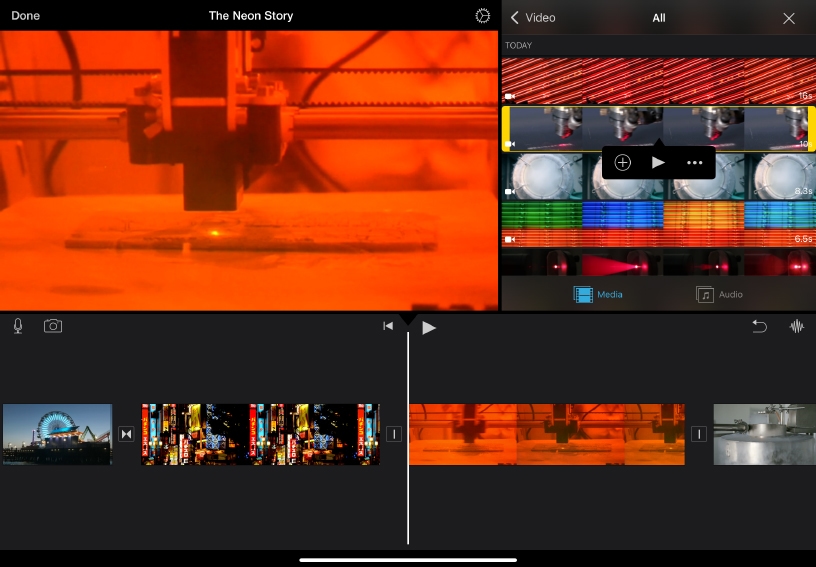The width and height of the screenshot is (816, 567).
Task: Open more options ellipsis in clip popup
Action: [x=695, y=163]
